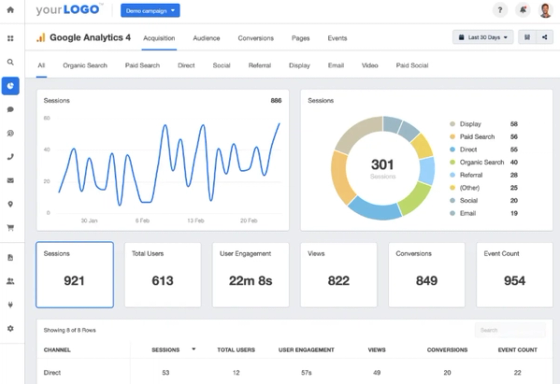Select the Total Users 613 metric card
Image resolution: width=560 pixels, height=384 pixels.
(163, 275)
